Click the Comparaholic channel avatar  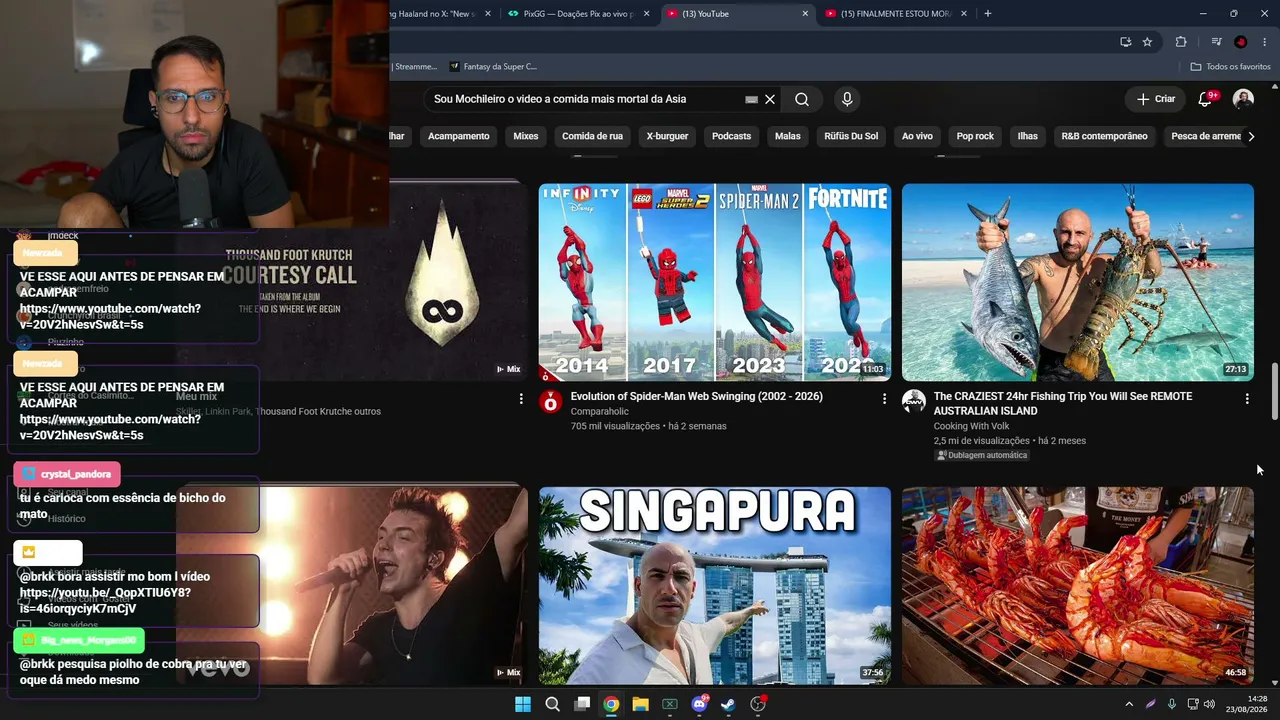(x=550, y=402)
